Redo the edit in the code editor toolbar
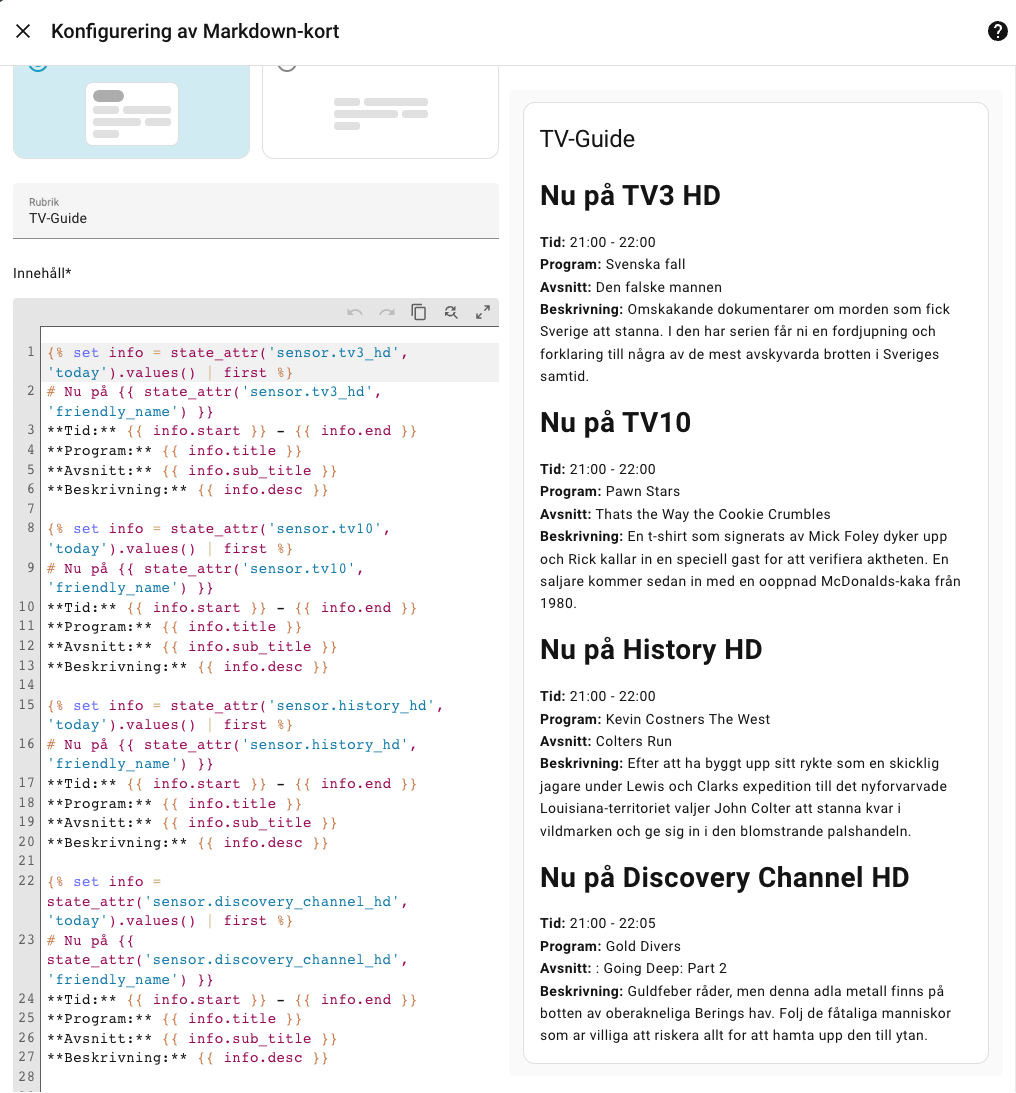 coord(387,312)
